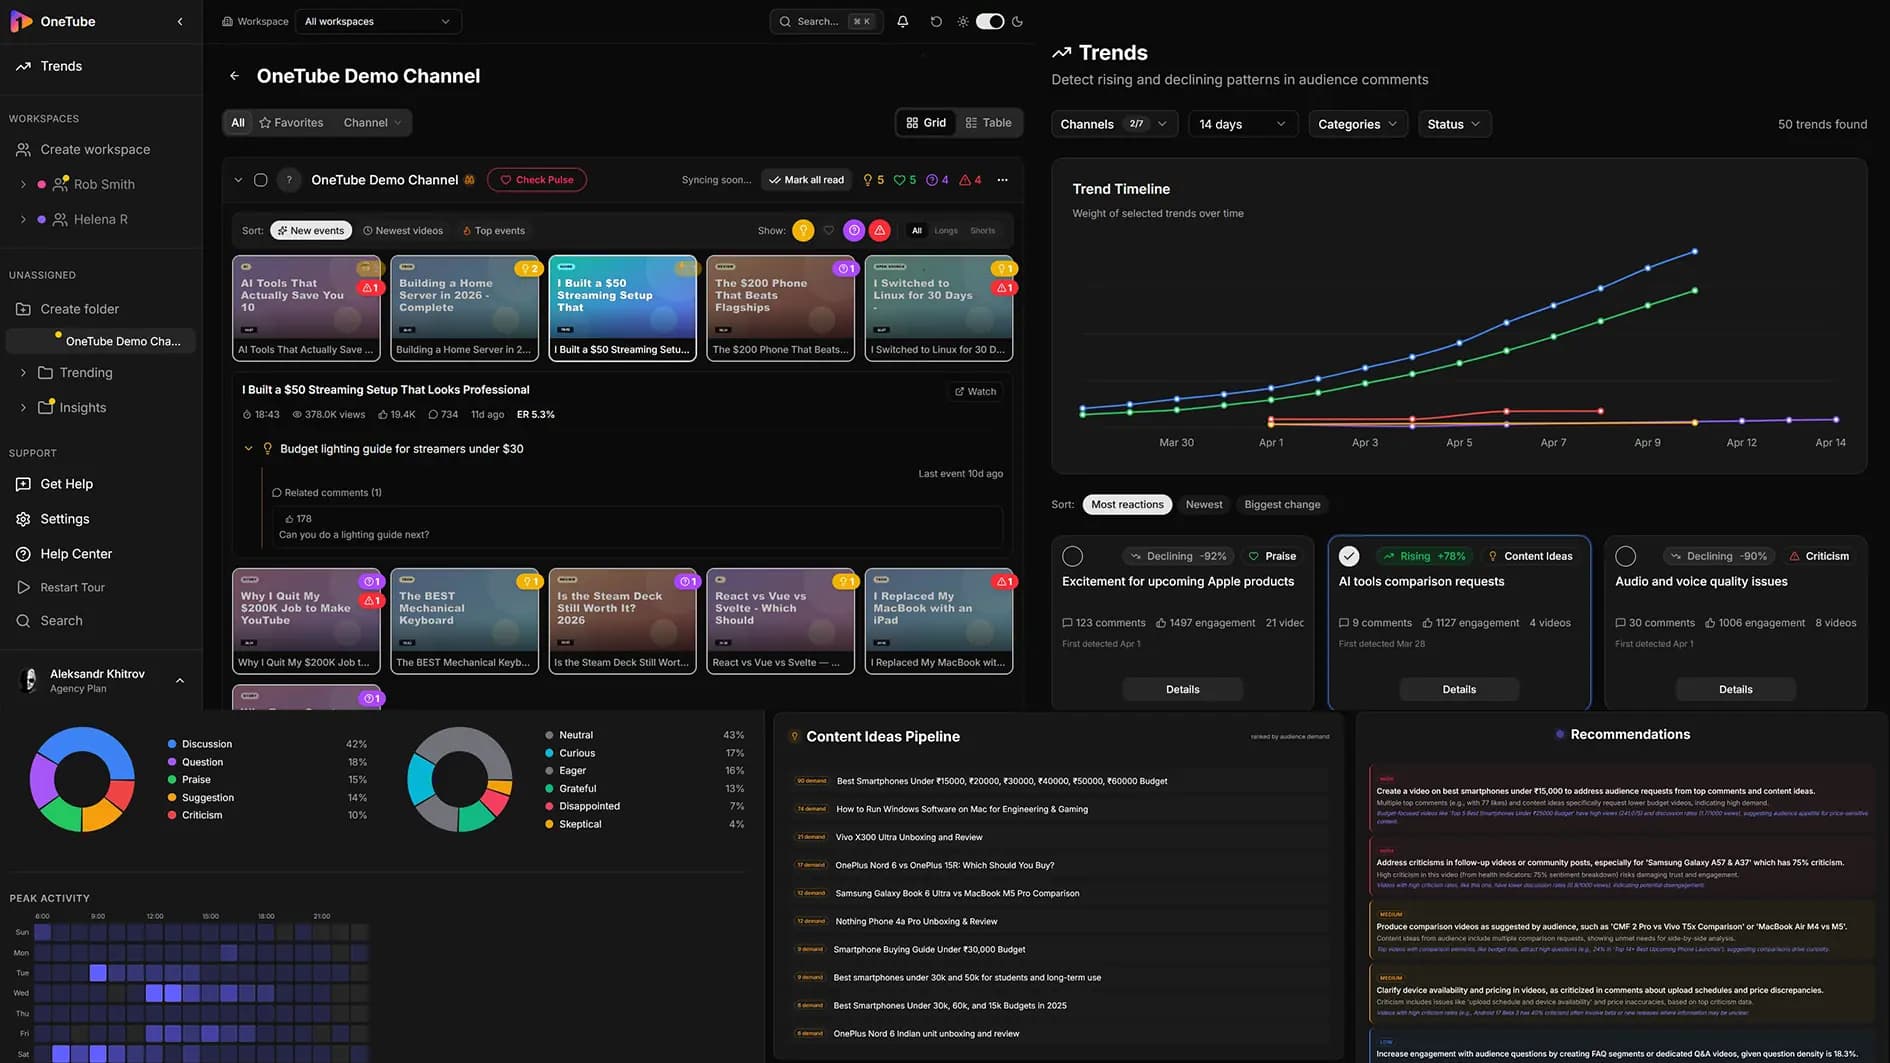Toggle the red criticism filter icon
Screen dimensions: 1890x1063
click(880, 231)
